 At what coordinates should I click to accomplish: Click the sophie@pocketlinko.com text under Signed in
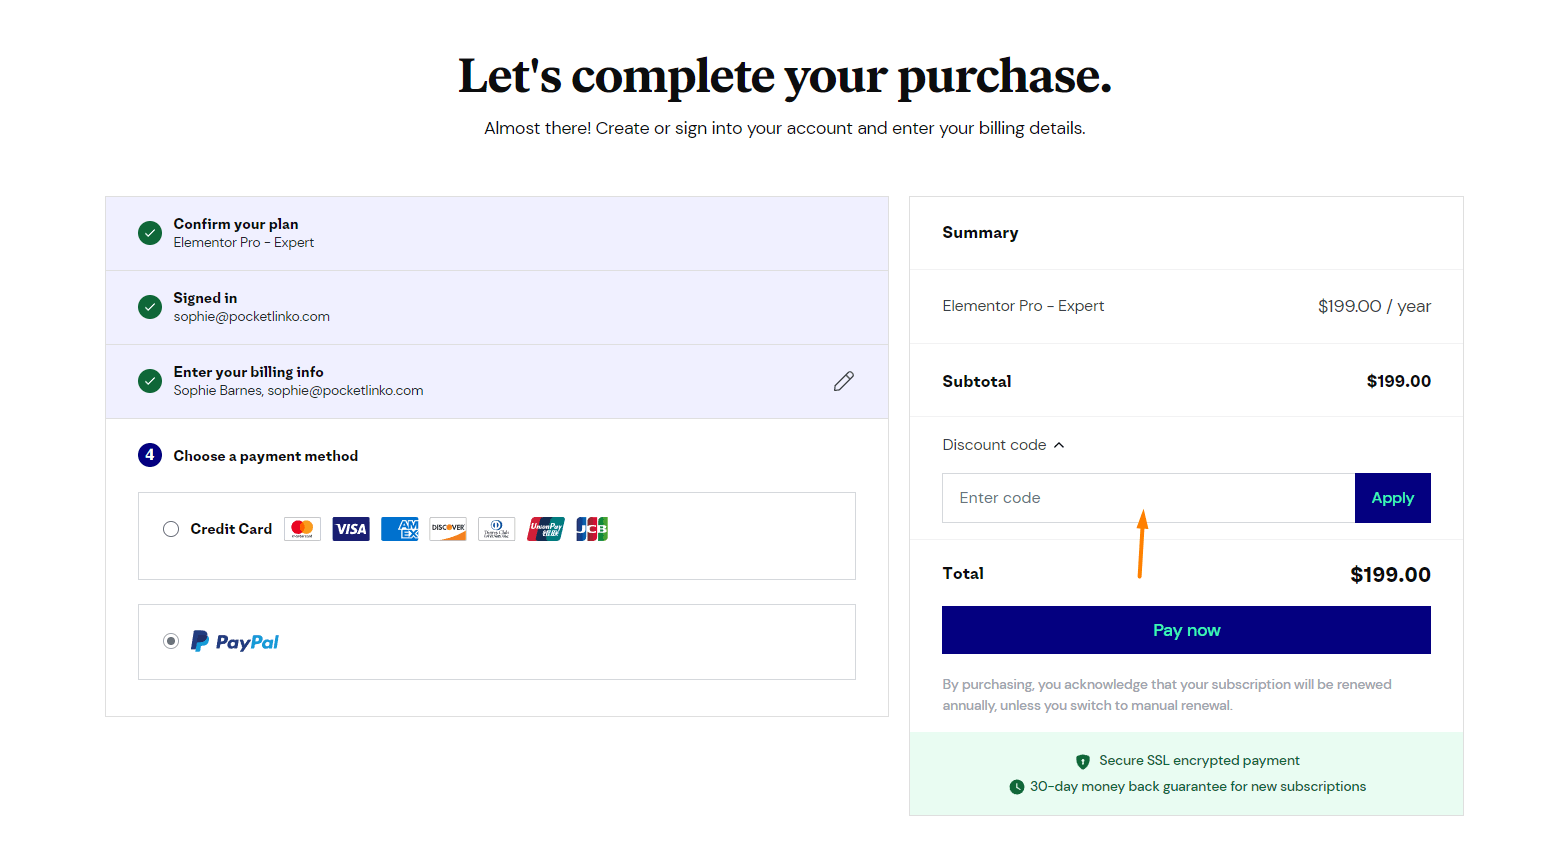coord(252,317)
